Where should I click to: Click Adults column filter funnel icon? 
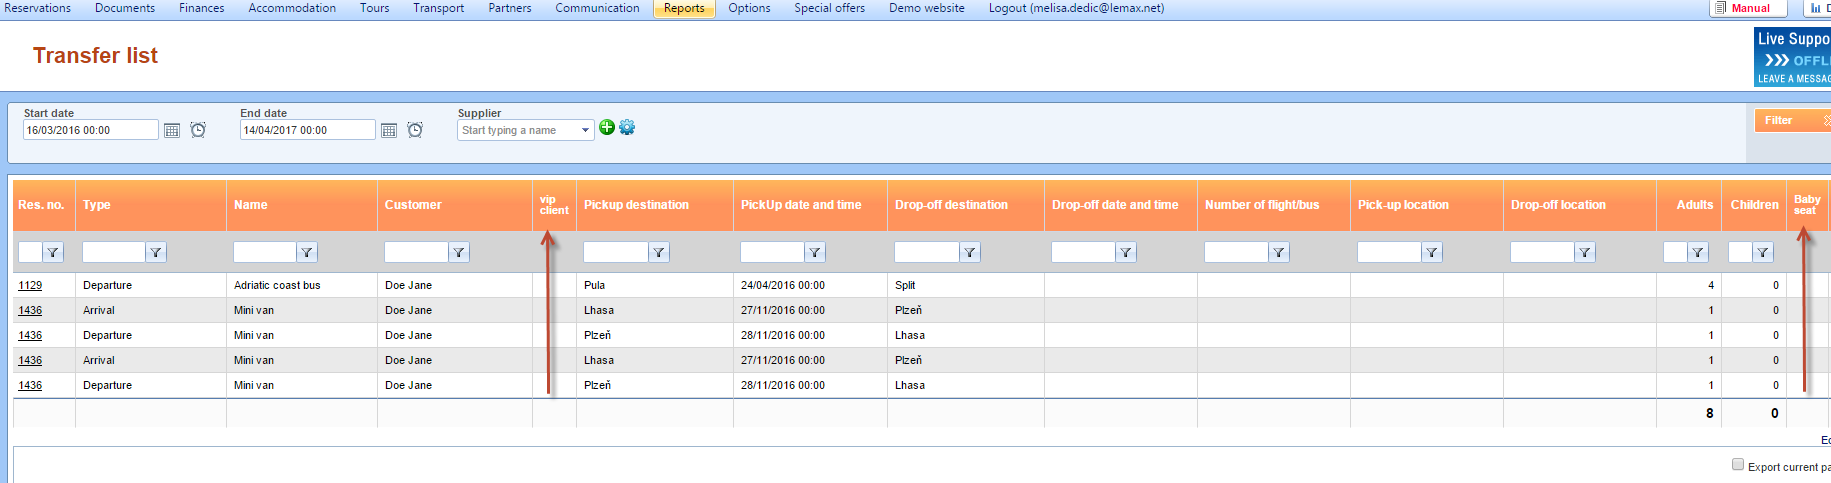(x=1698, y=252)
